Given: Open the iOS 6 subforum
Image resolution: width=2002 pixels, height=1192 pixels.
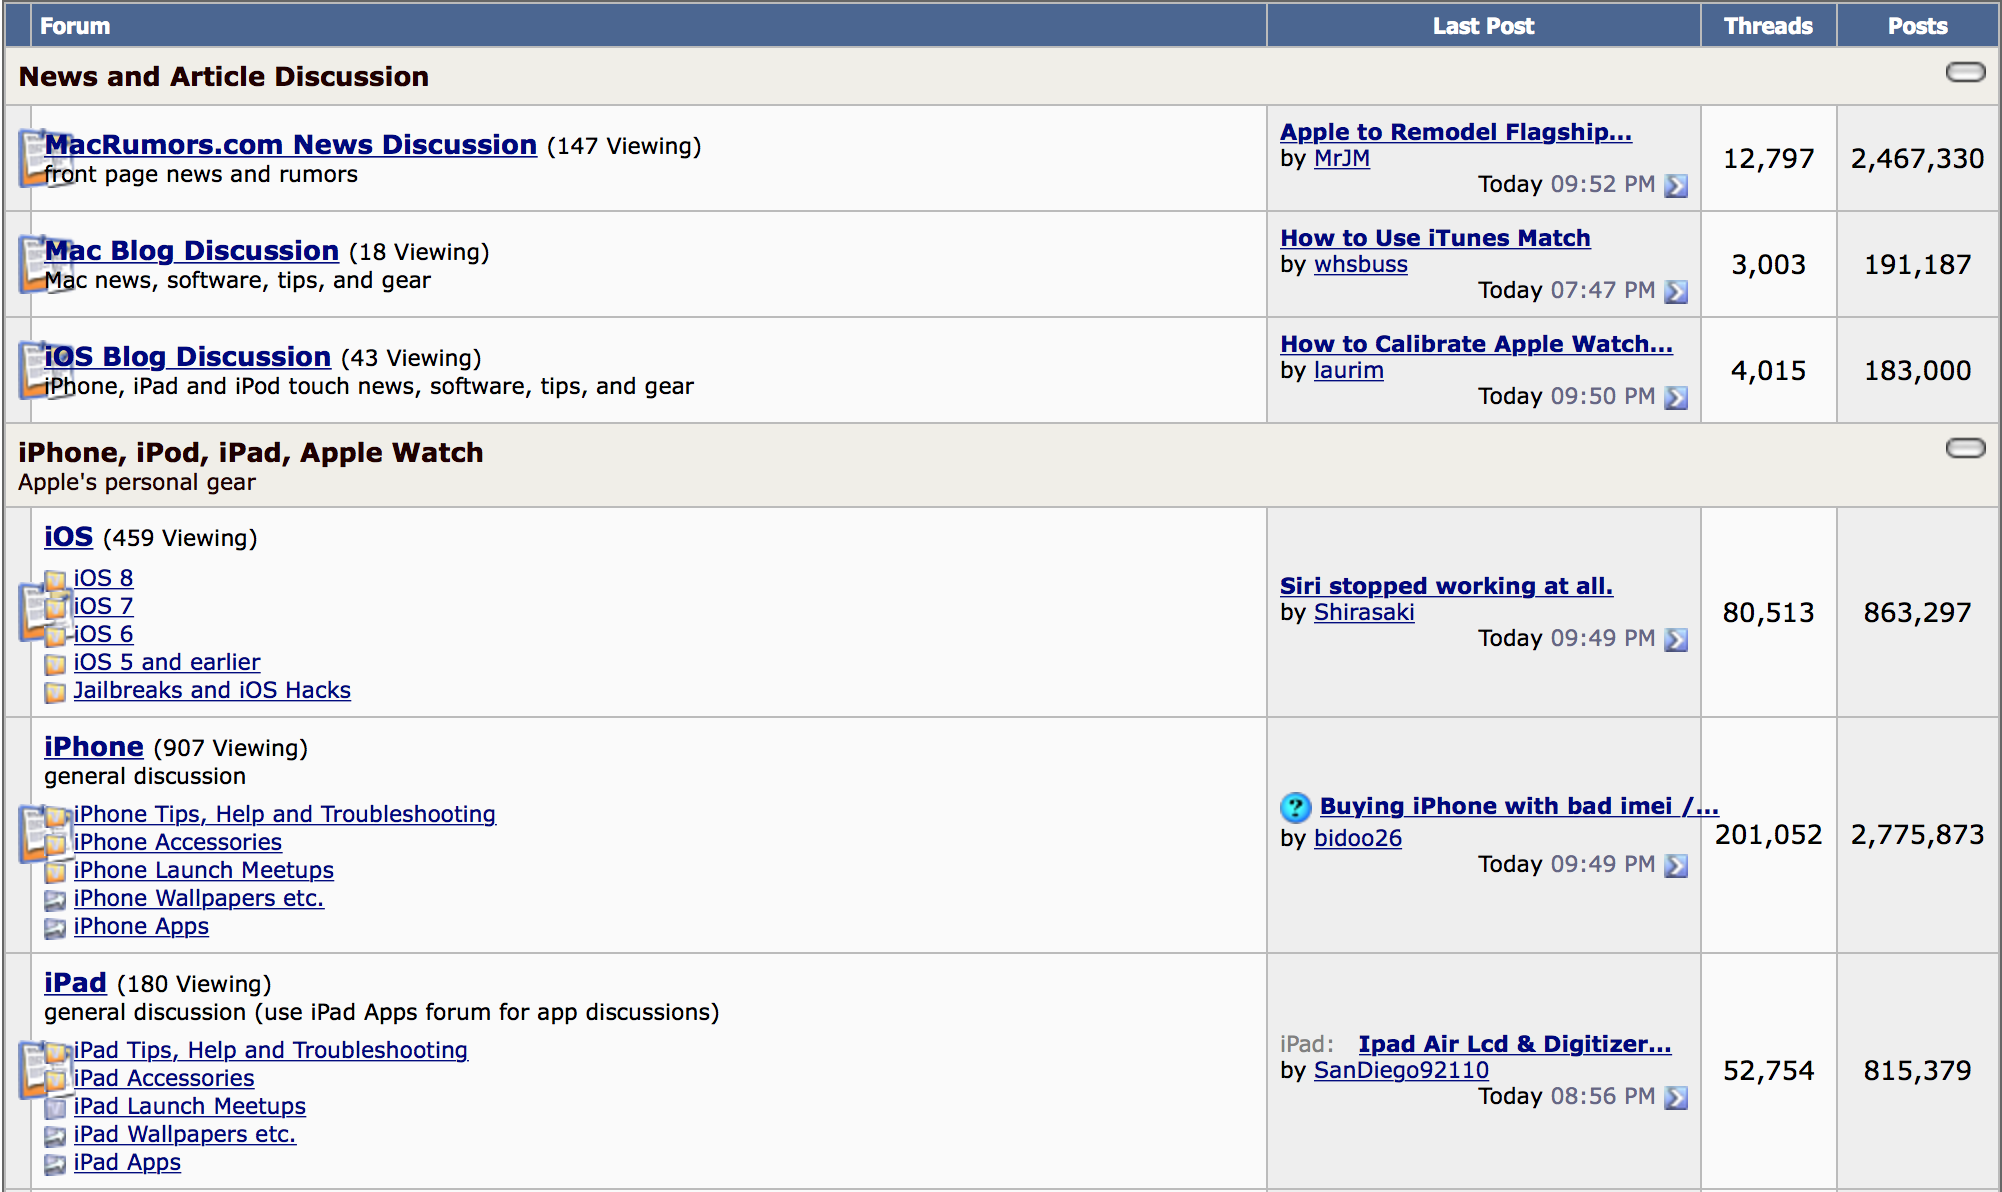Looking at the screenshot, I should [x=103, y=634].
